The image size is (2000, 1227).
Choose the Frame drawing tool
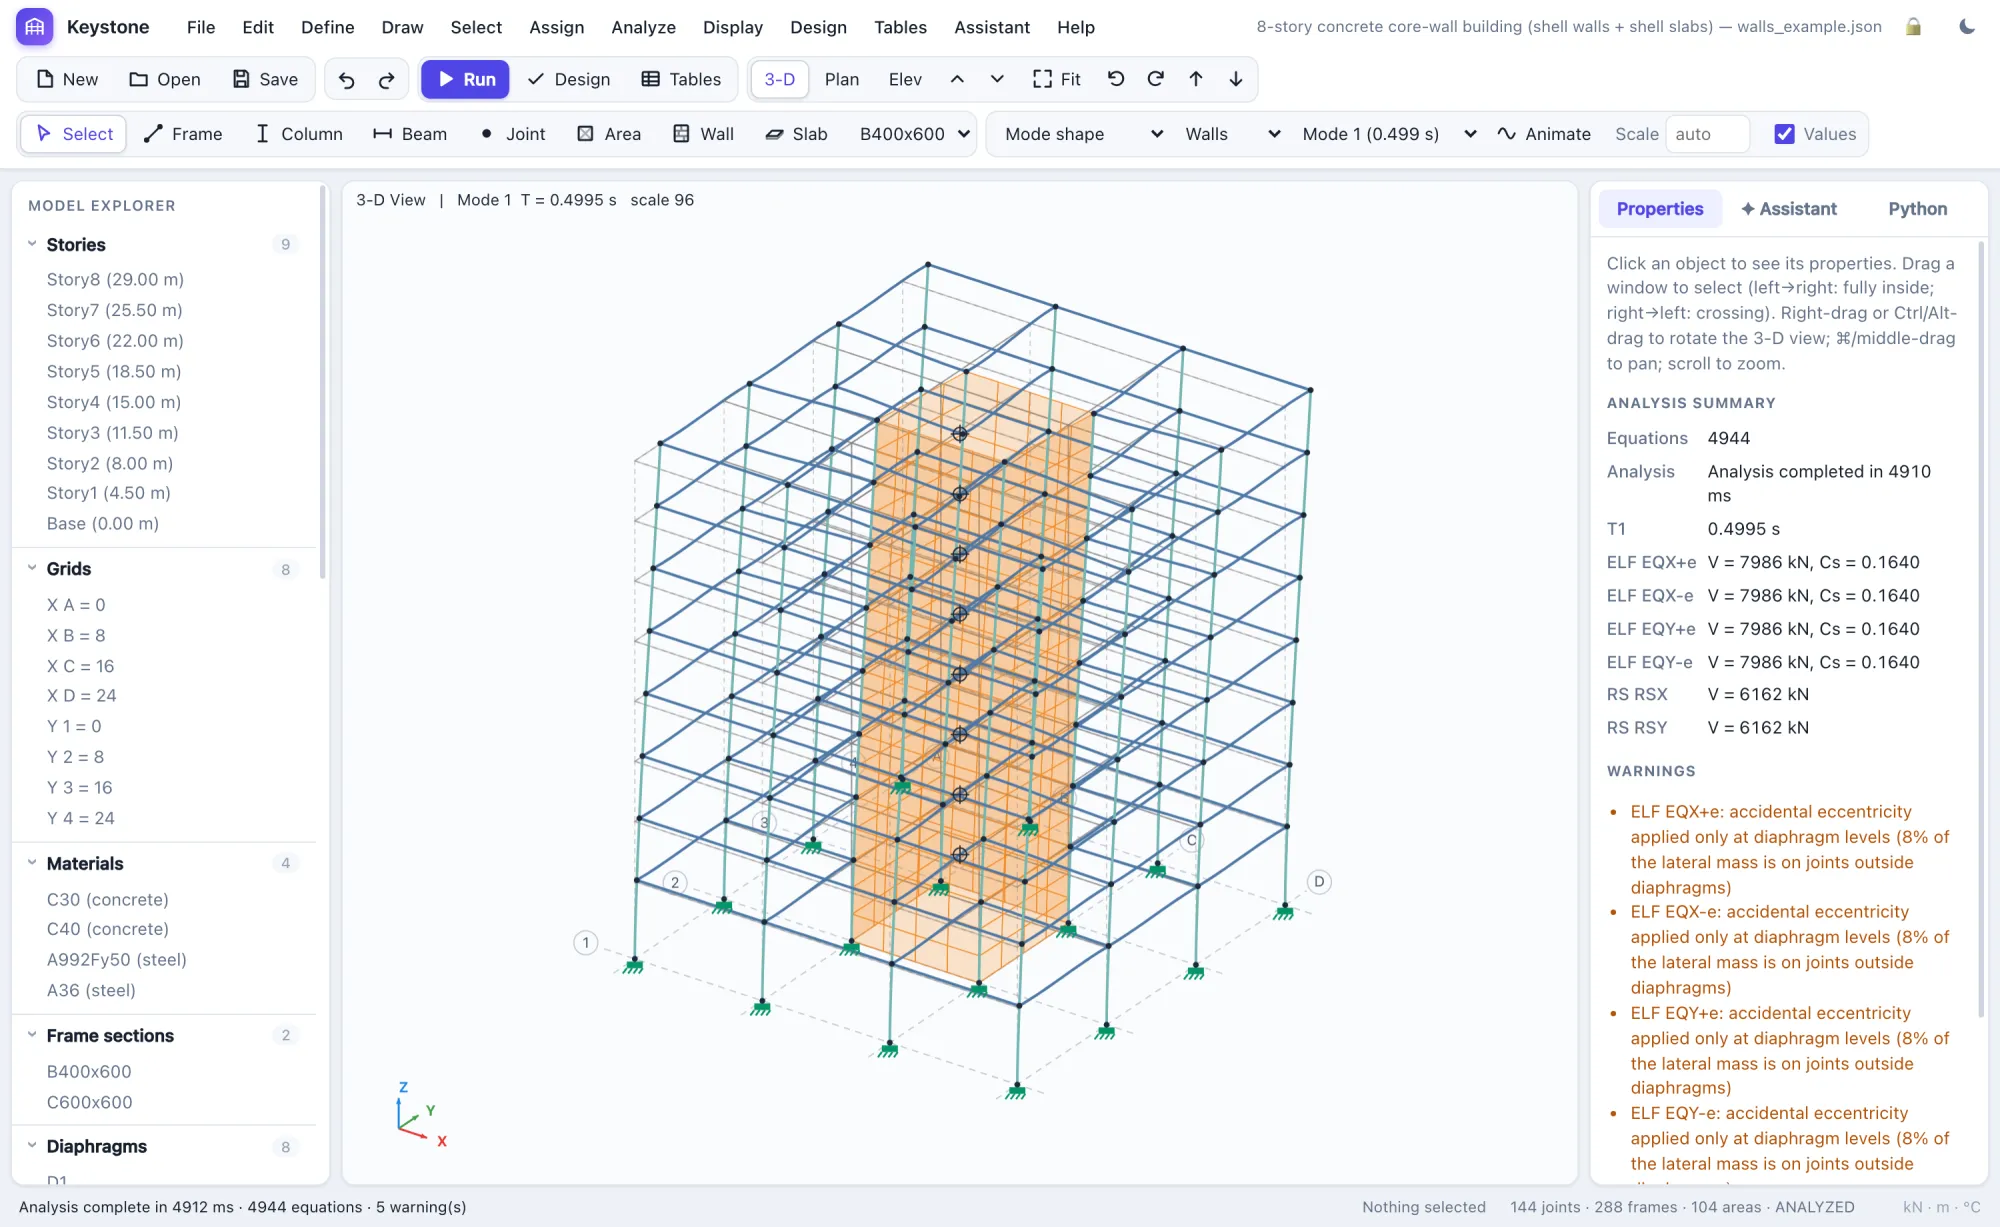tap(183, 134)
